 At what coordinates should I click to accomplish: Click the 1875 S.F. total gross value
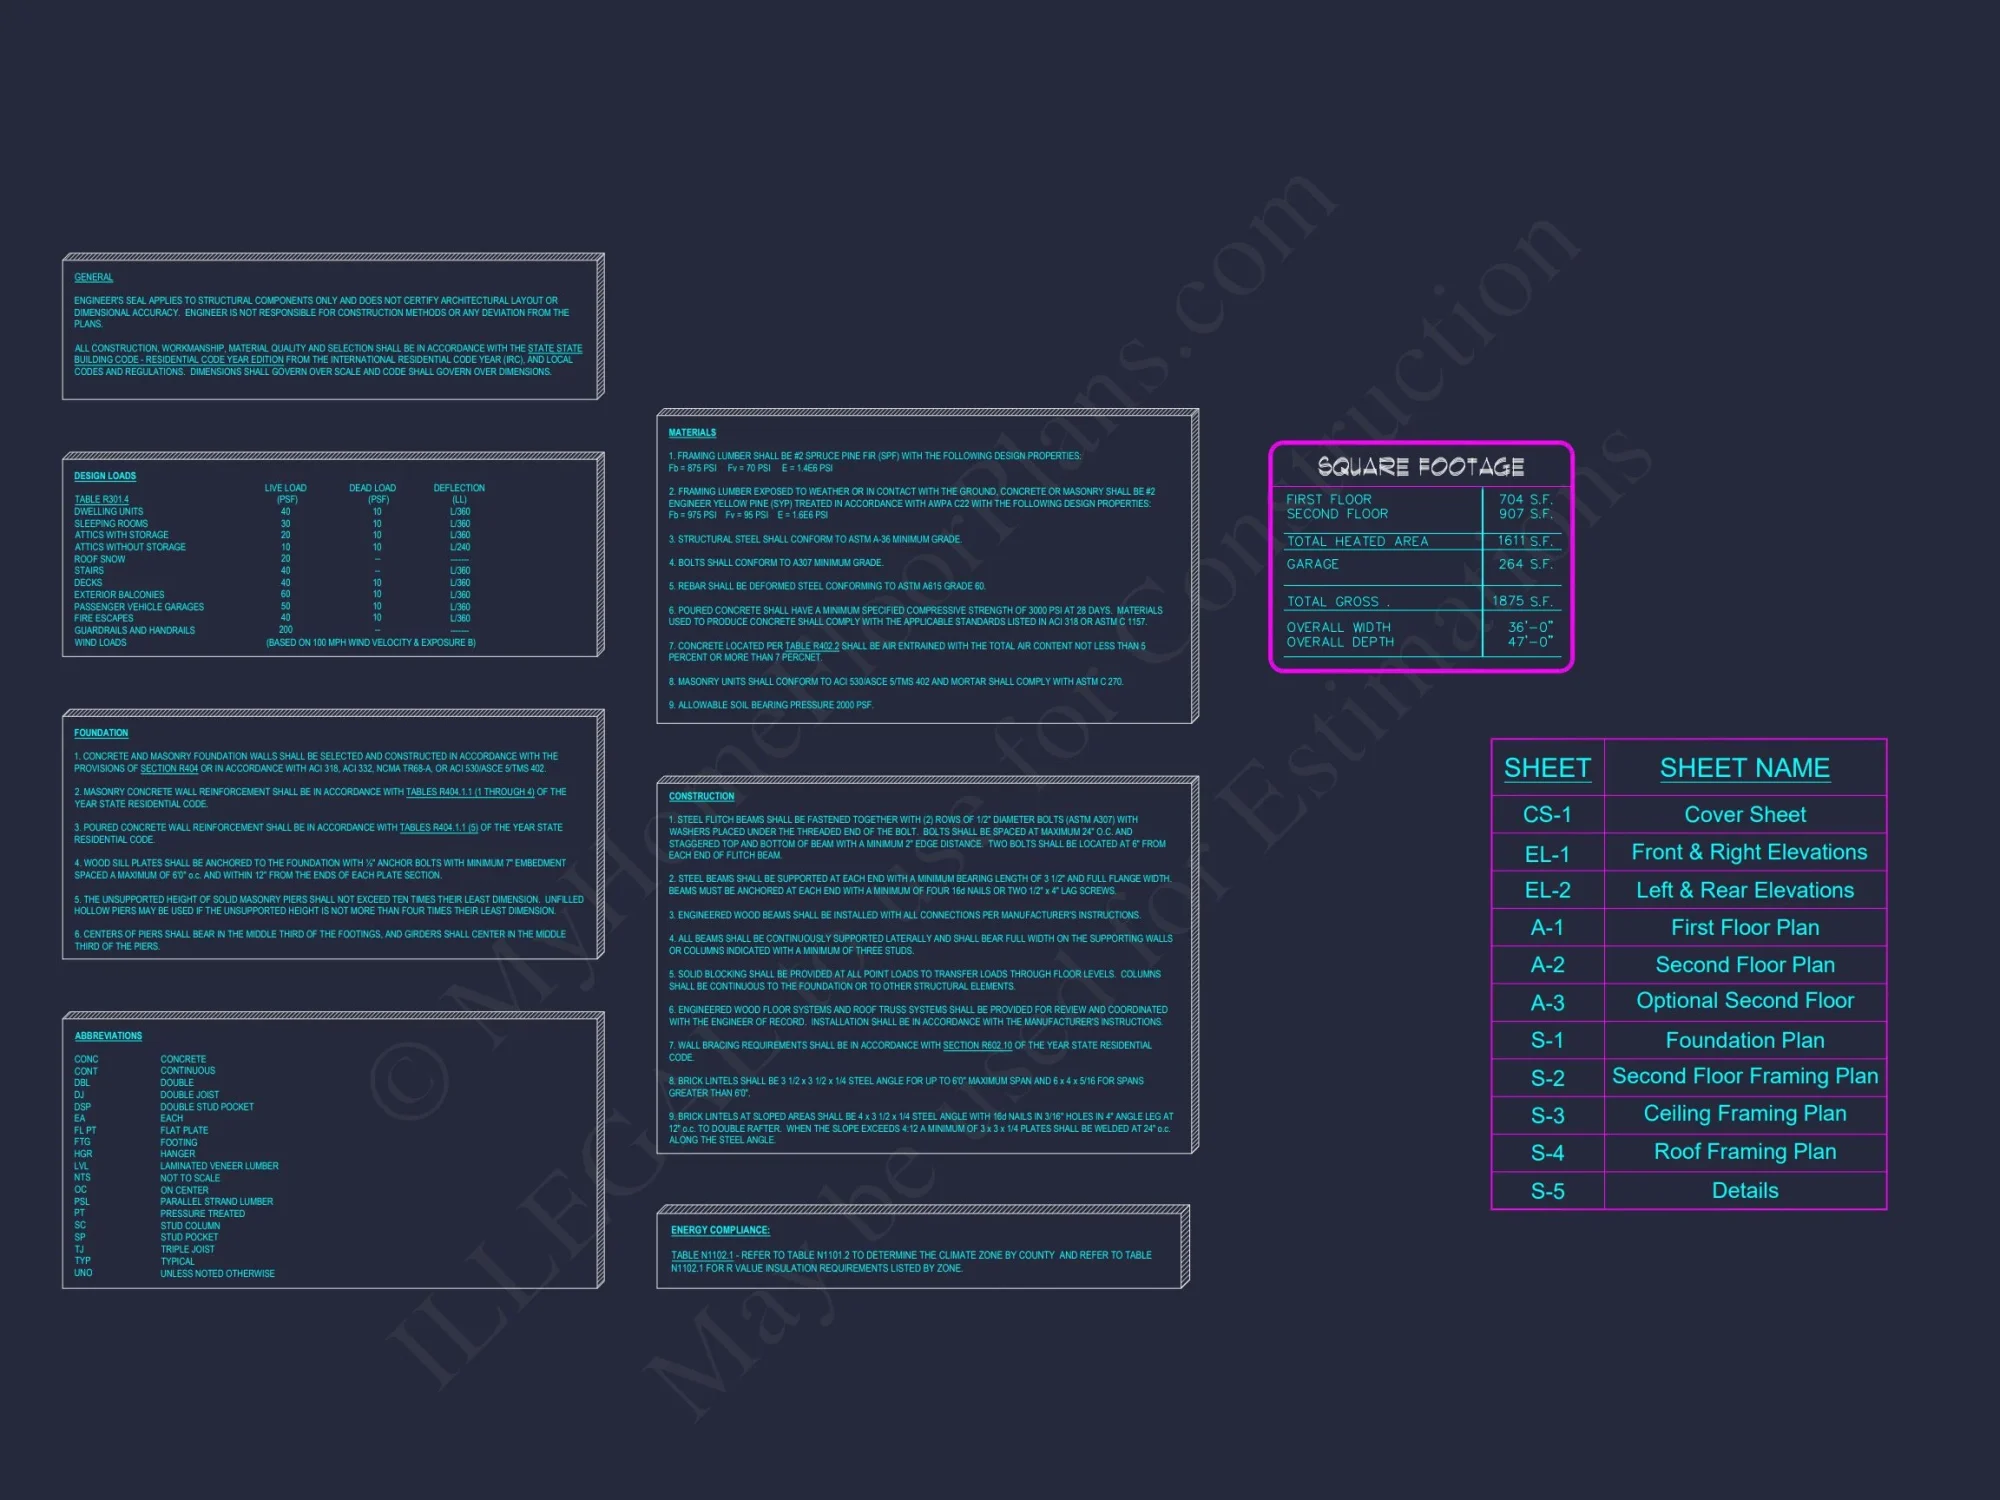[1521, 601]
